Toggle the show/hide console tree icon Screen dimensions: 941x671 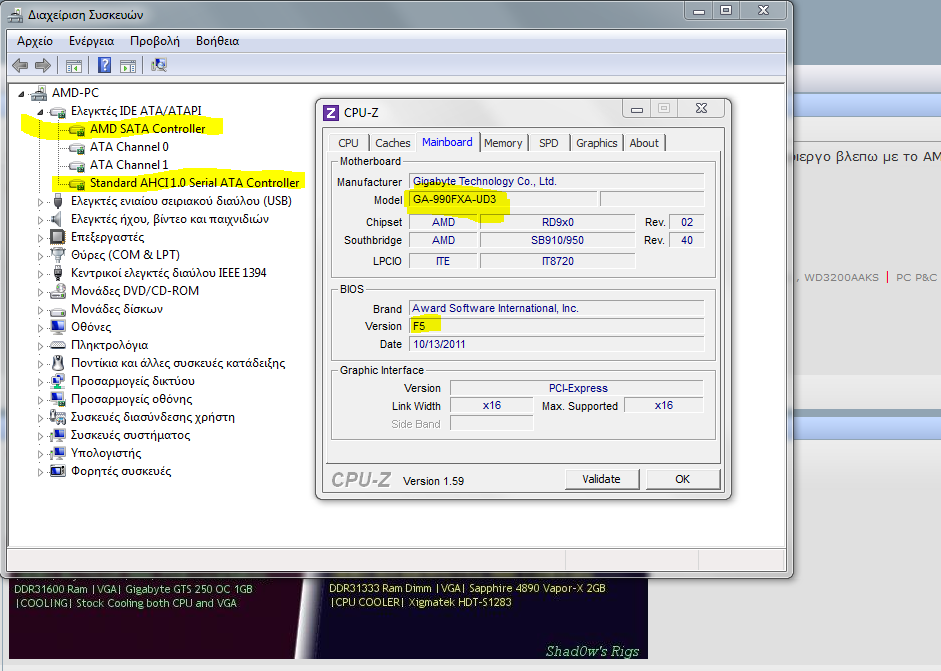click(73, 66)
